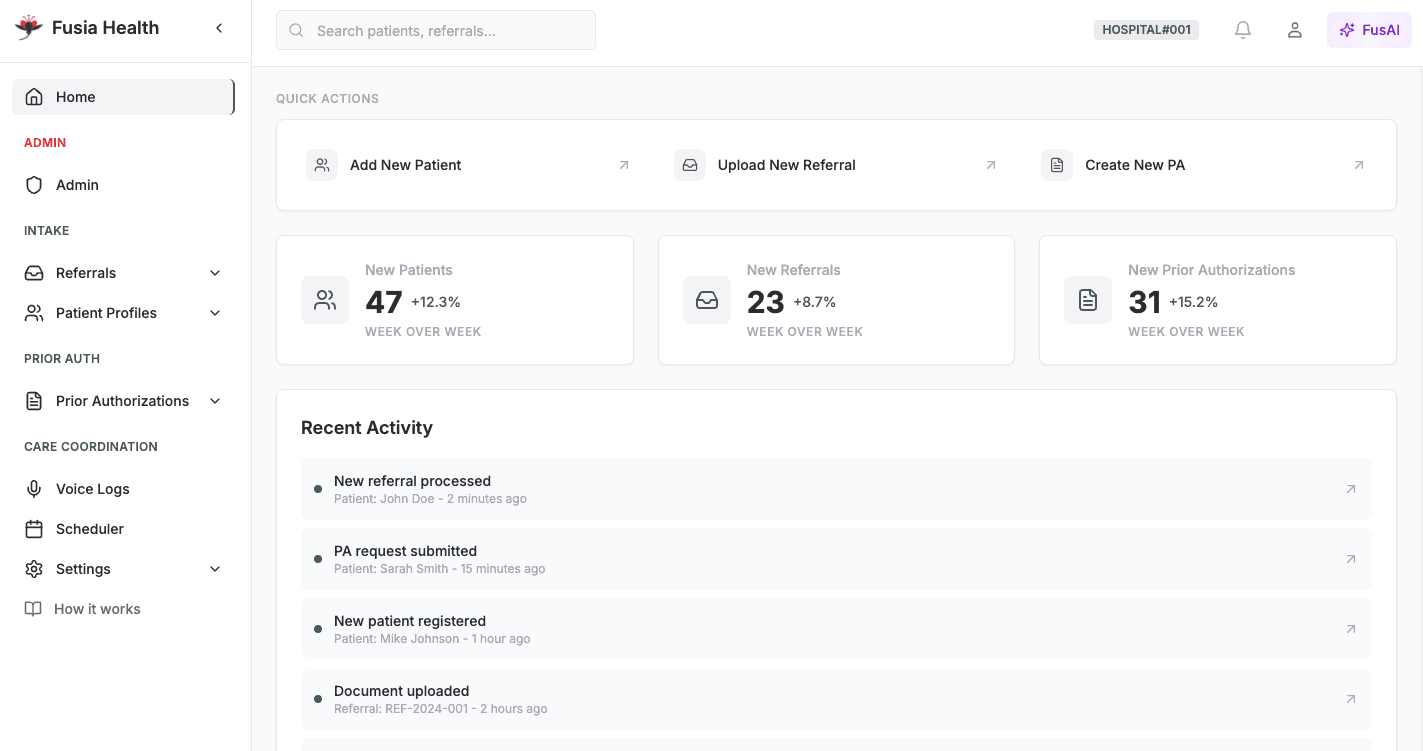Open the Scheduler calendar icon
Screen dimensions: 1423x751
[36, 528]
